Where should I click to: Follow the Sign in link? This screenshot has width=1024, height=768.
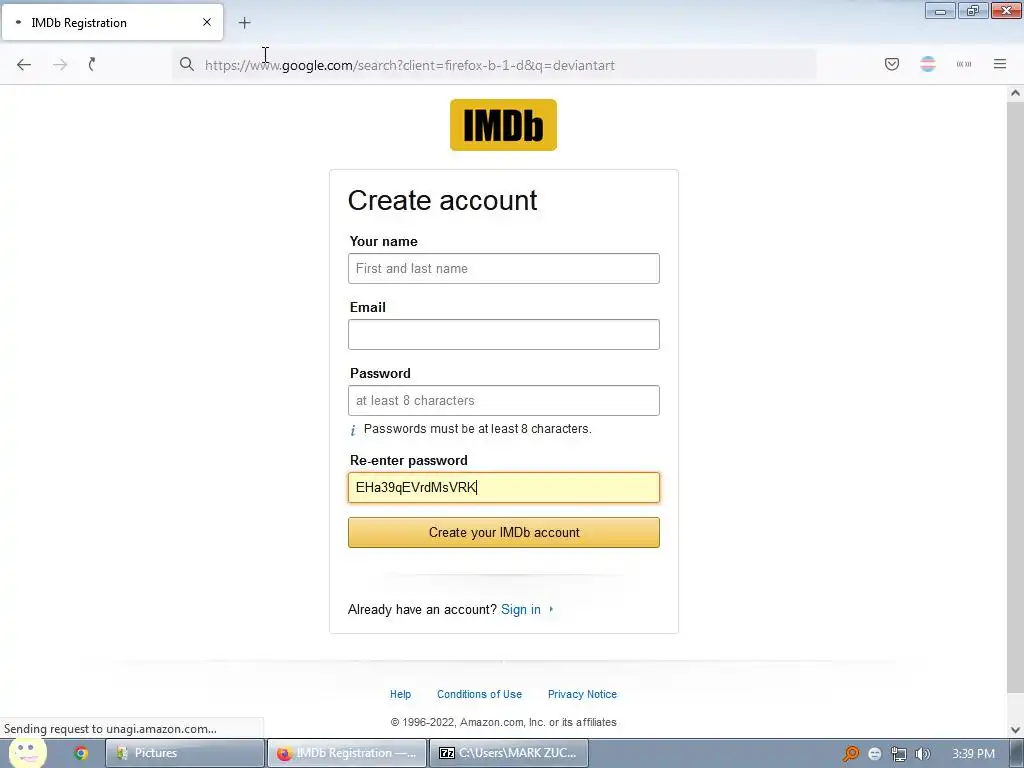coord(520,609)
